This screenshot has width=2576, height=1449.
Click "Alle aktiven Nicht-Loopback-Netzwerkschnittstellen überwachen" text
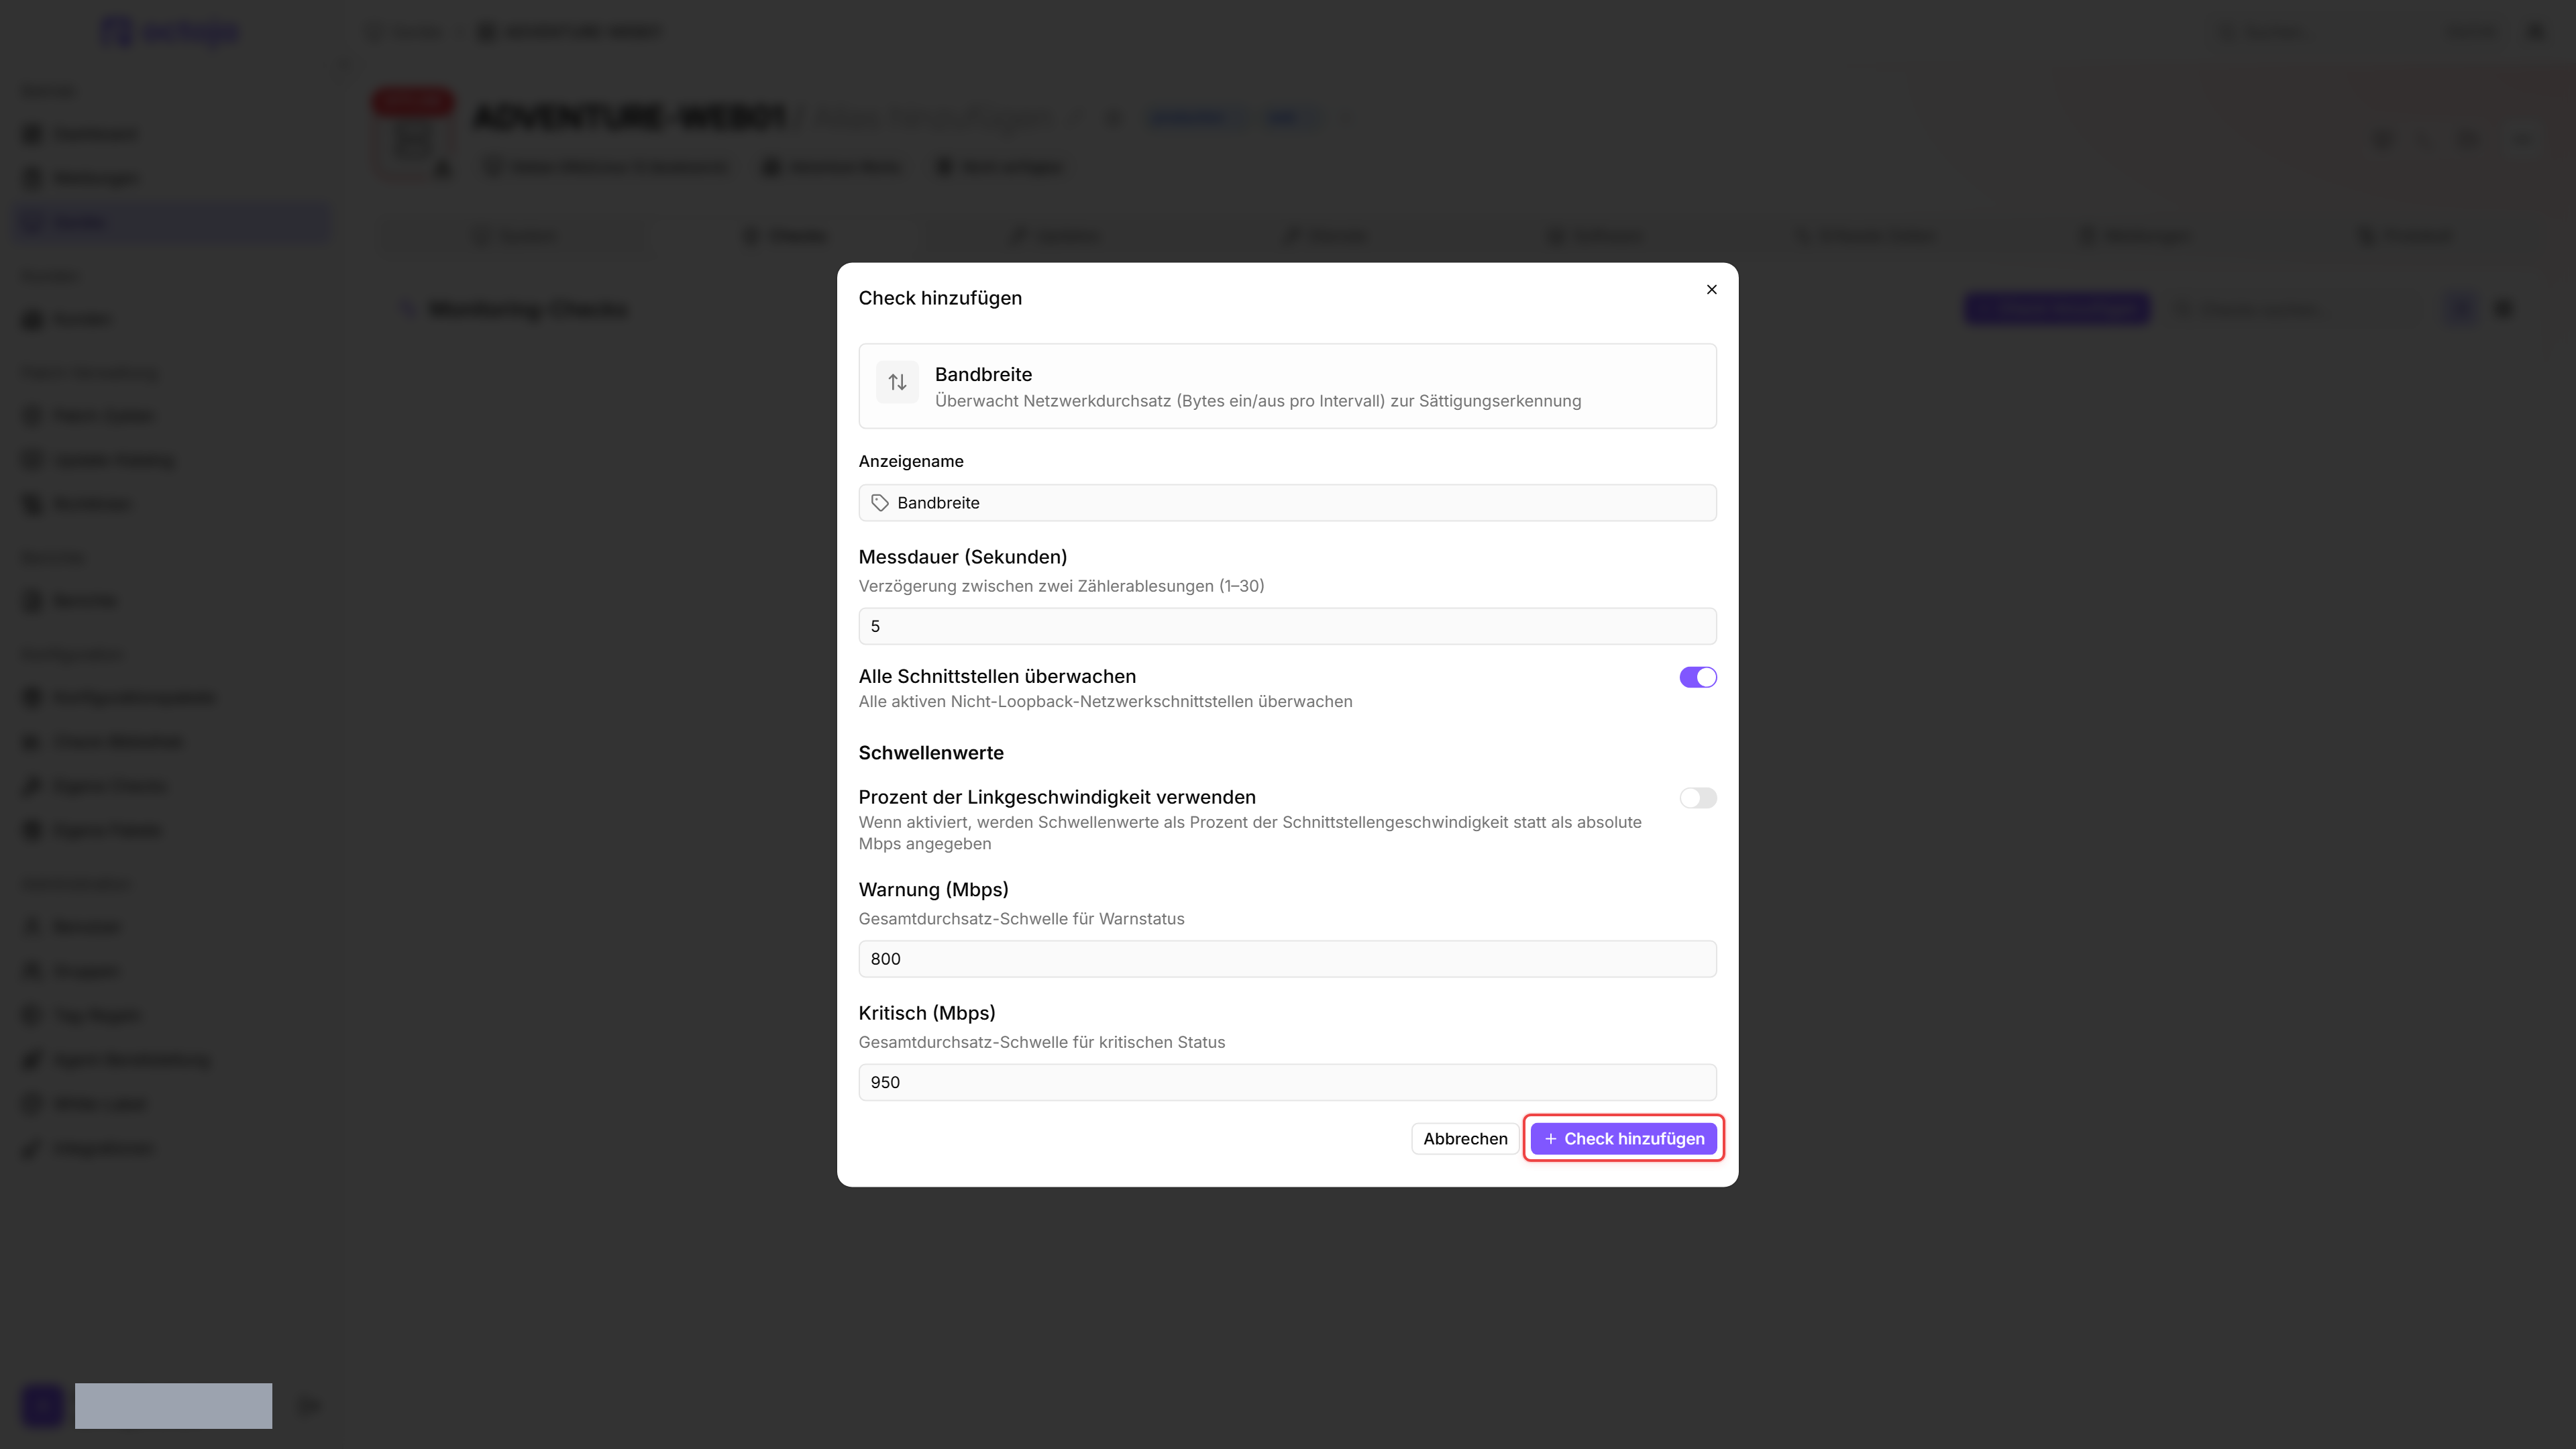click(x=1105, y=702)
